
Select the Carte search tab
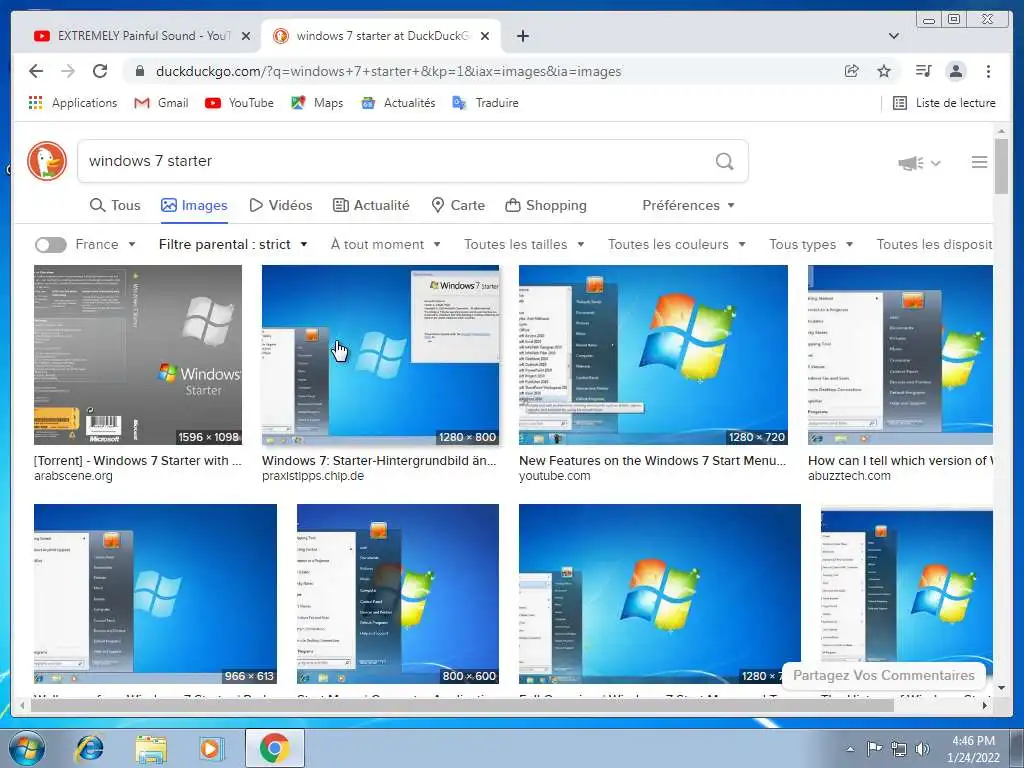click(x=458, y=205)
